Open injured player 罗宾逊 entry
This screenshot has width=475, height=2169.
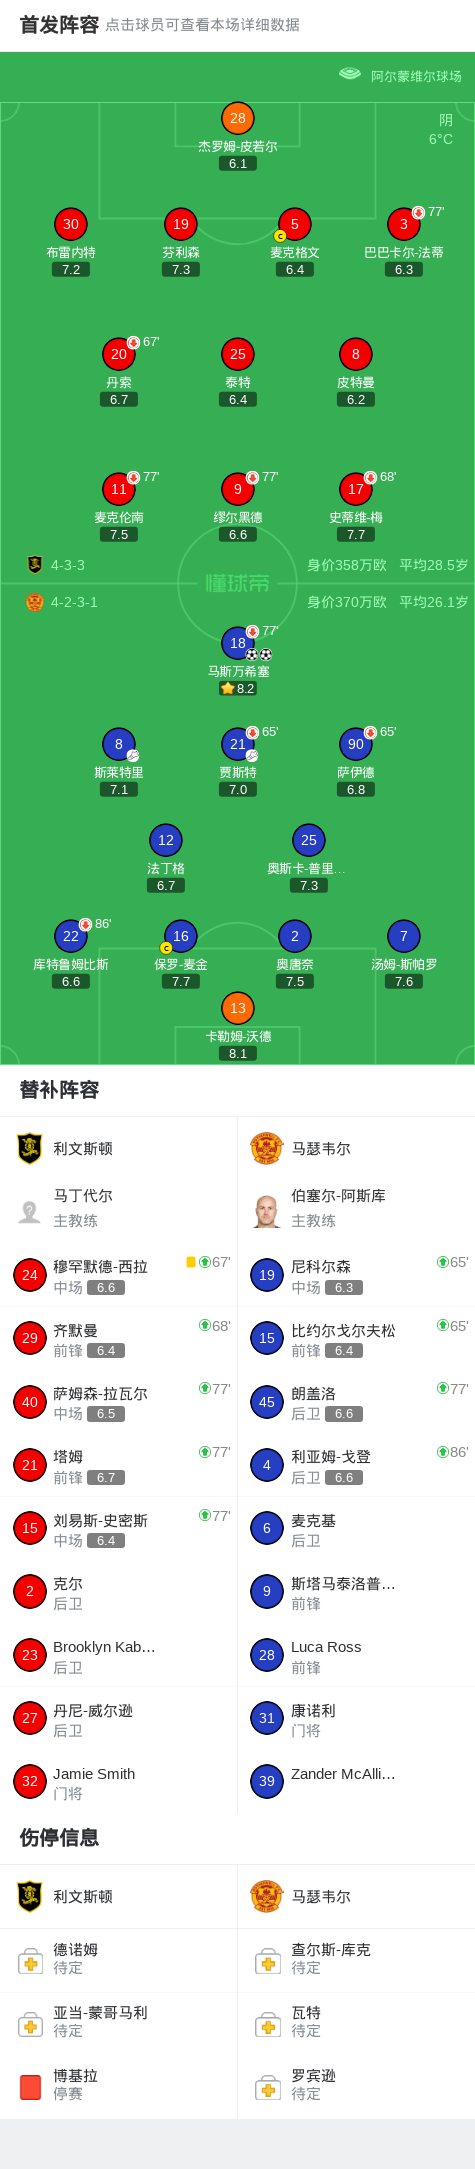point(356,2085)
